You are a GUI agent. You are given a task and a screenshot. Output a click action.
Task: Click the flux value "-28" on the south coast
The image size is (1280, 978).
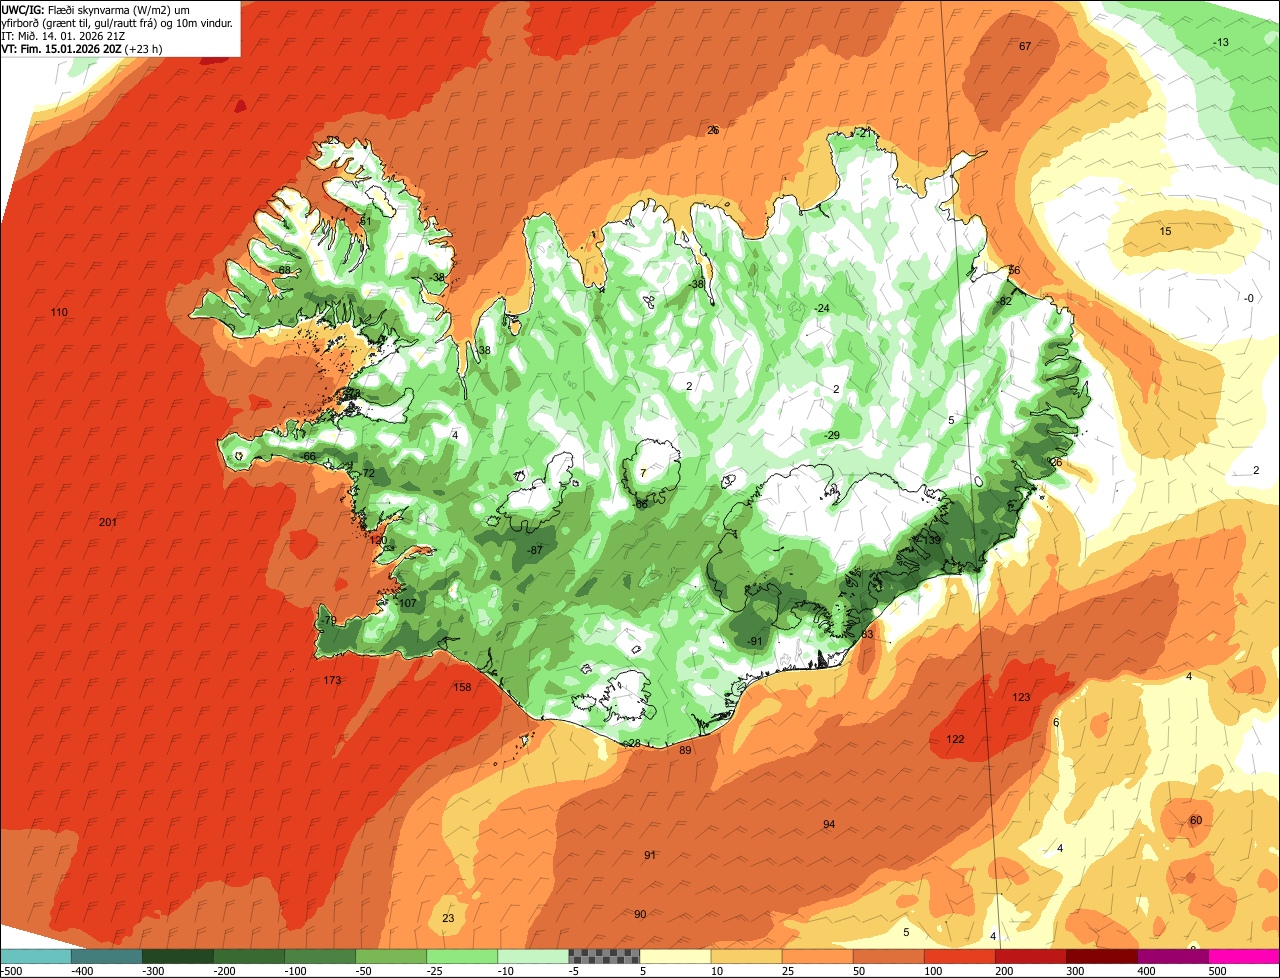[632, 743]
